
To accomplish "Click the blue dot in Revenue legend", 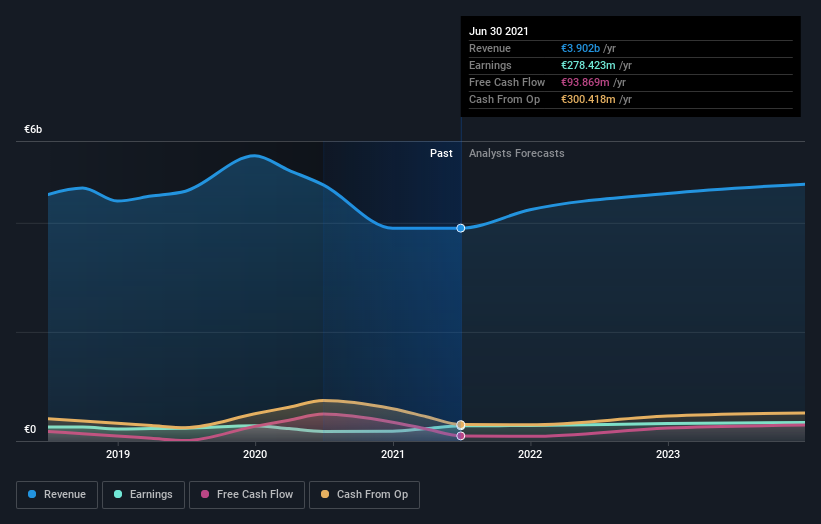I will tap(32, 494).
